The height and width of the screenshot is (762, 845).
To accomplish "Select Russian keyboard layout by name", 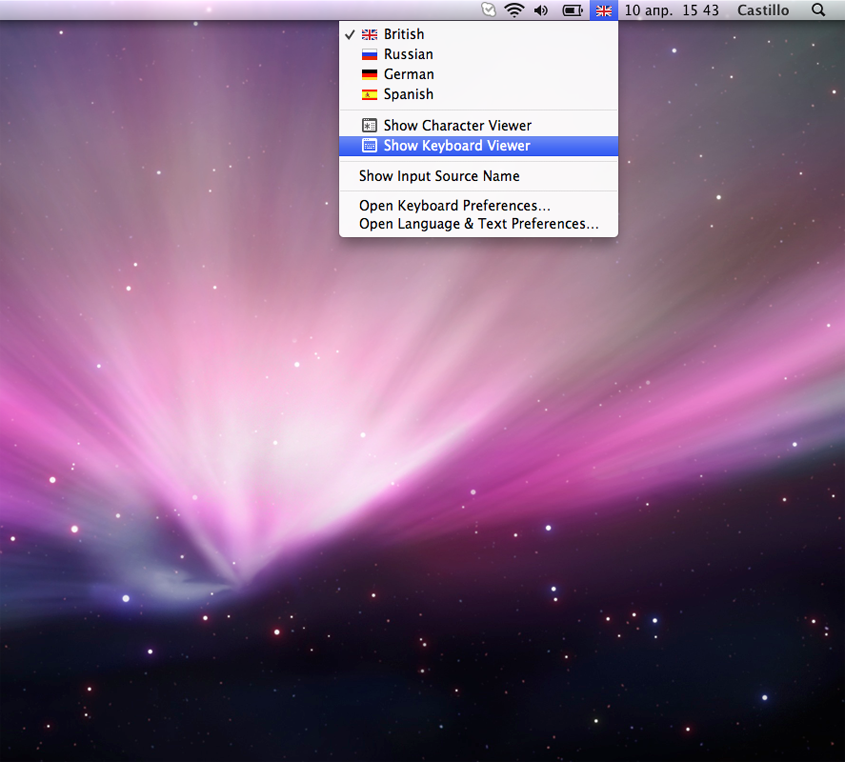I will [x=408, y=54].
